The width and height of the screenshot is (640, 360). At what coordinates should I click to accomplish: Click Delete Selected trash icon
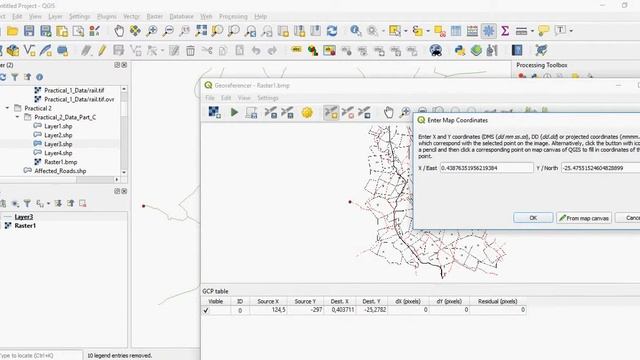click(190, 51)
